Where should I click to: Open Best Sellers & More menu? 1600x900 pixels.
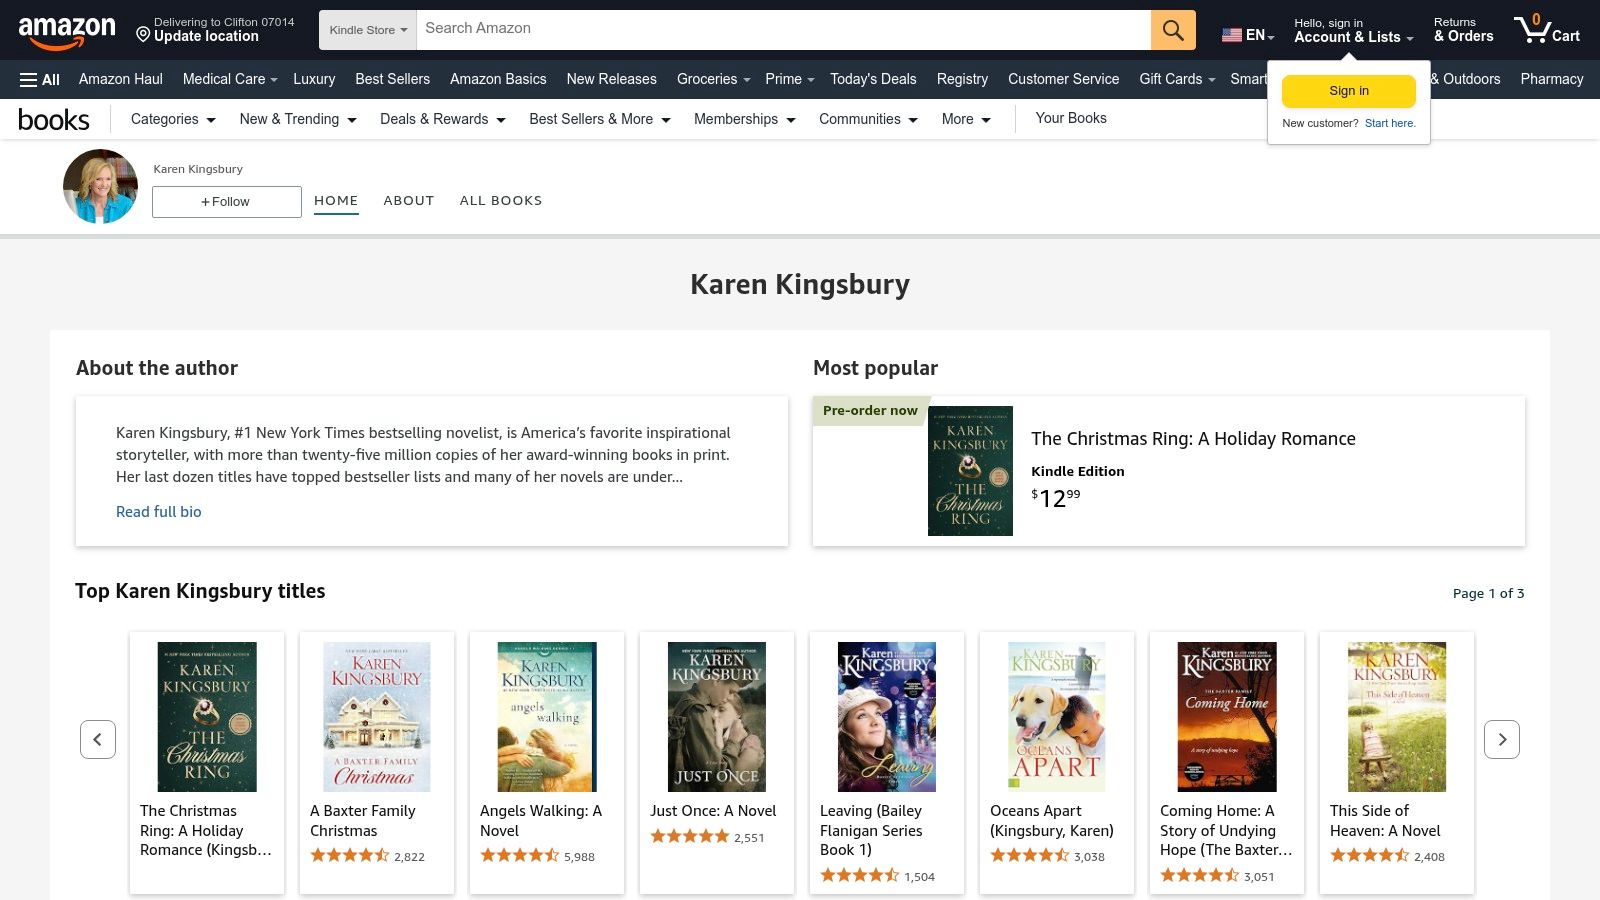600,119
